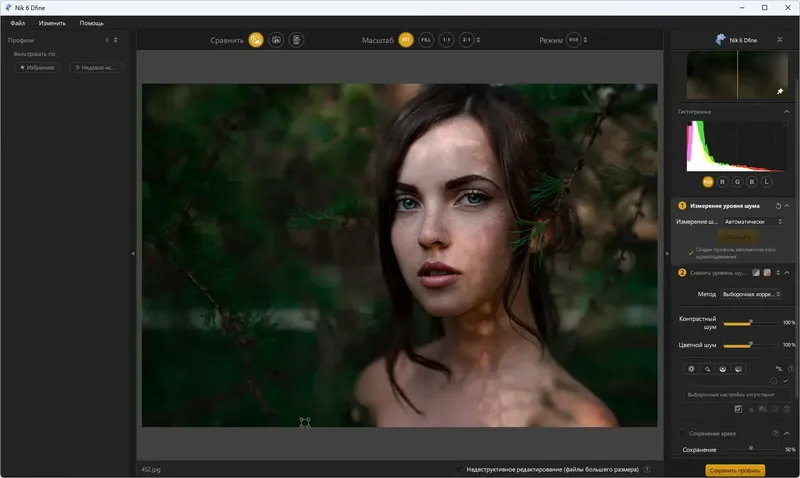
Task: Open the 'Помощь' menu
Action: point(91,22)
